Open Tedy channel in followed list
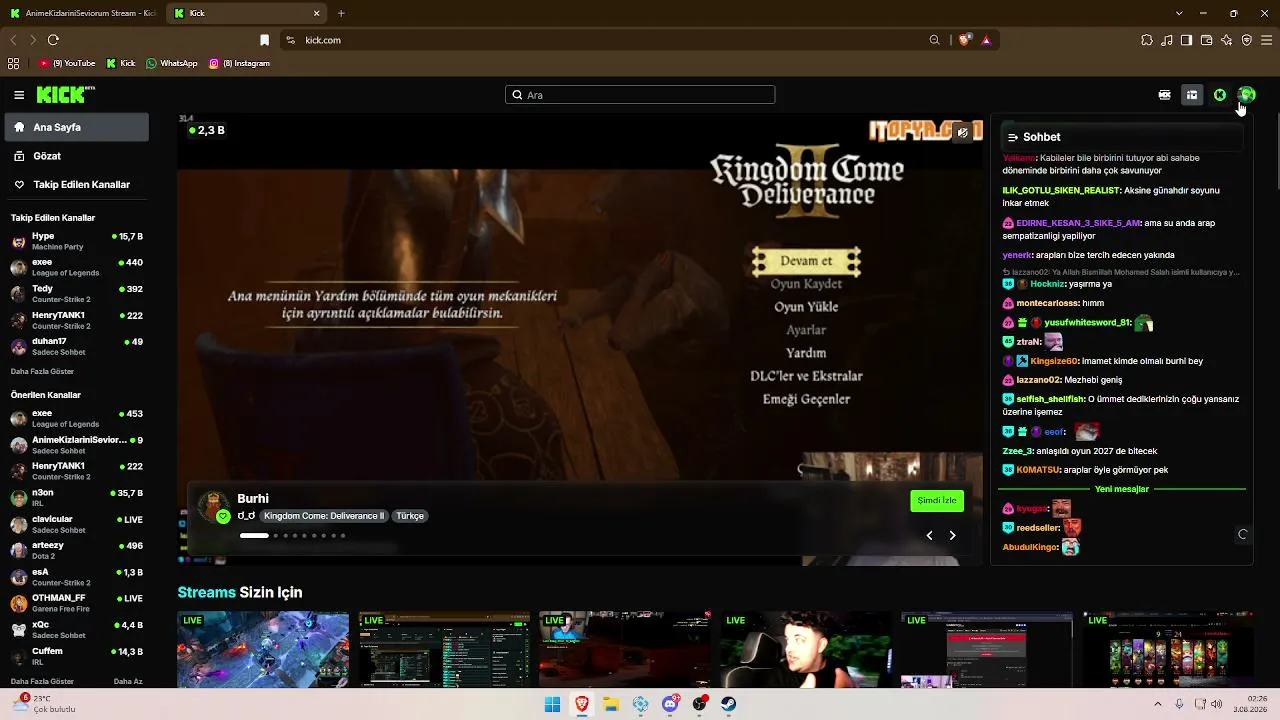 tap(76, 293)
